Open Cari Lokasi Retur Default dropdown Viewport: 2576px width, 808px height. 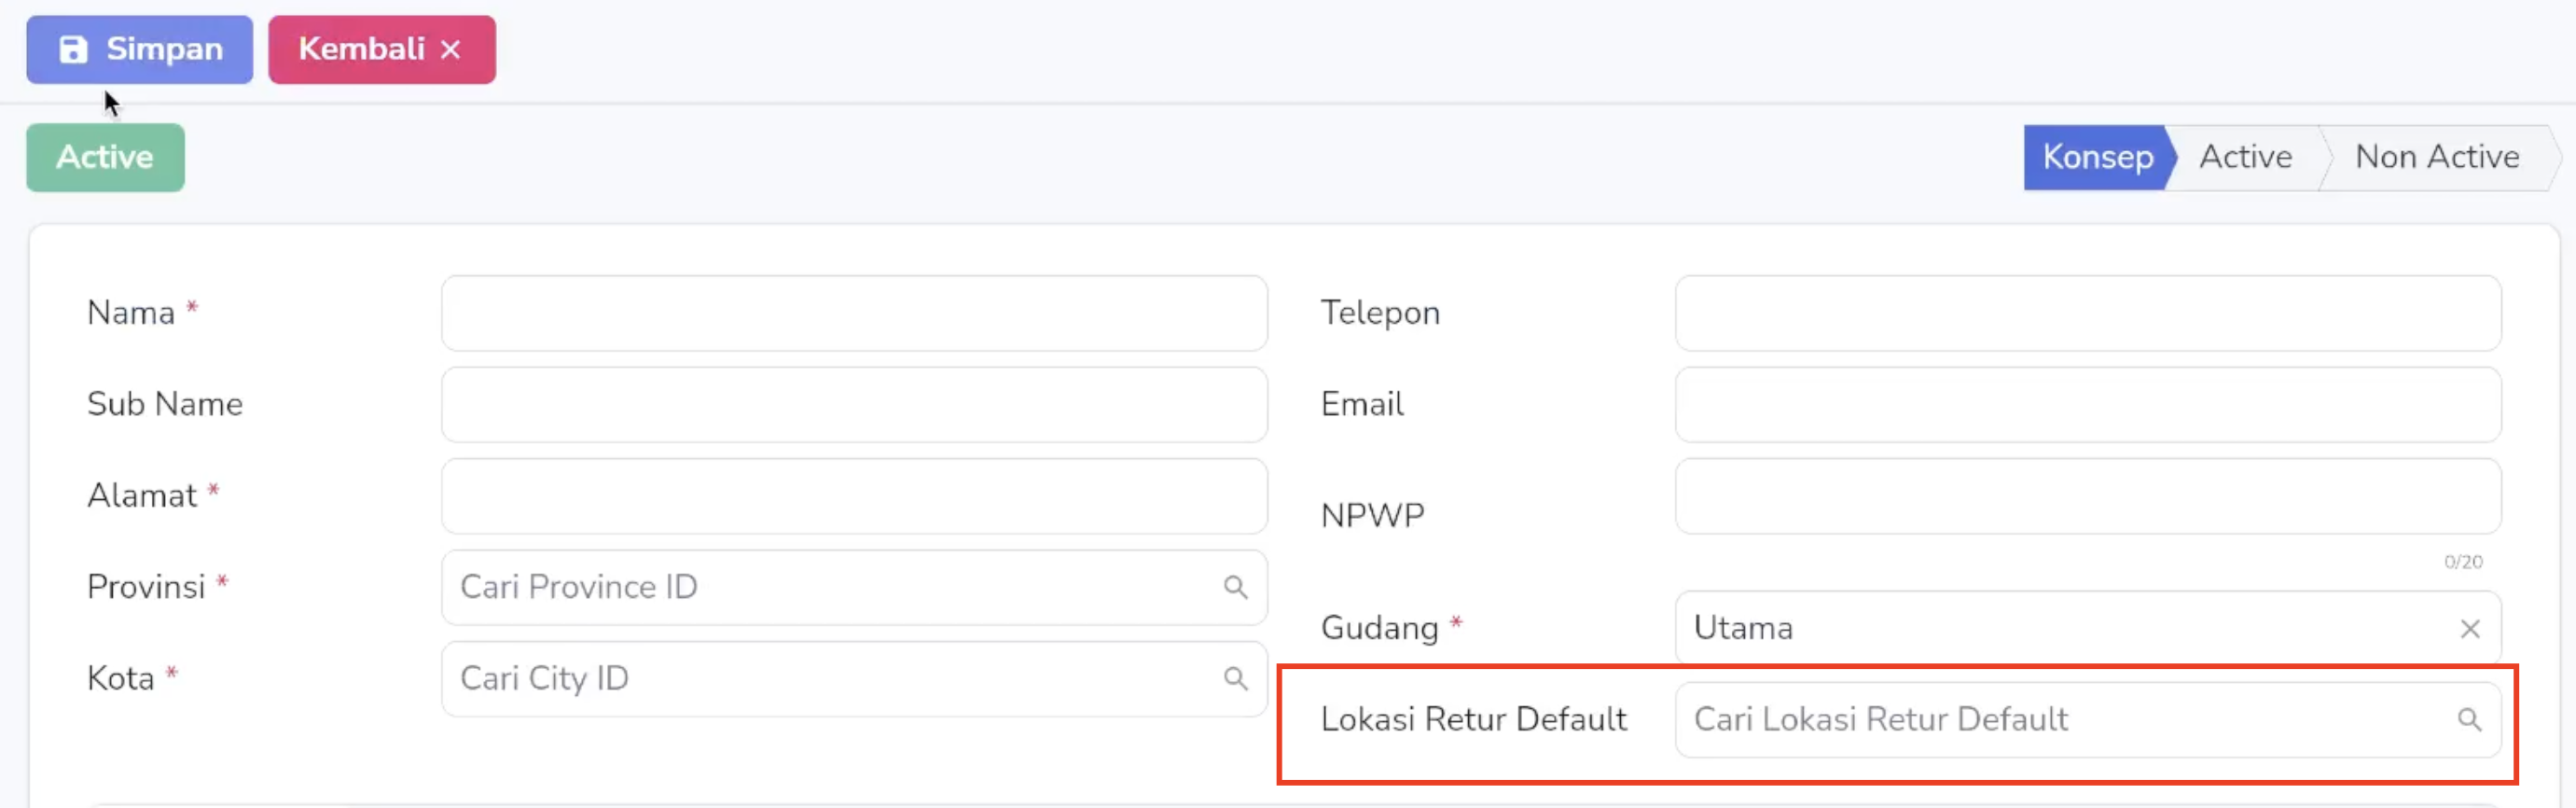tap(2088, 720)
